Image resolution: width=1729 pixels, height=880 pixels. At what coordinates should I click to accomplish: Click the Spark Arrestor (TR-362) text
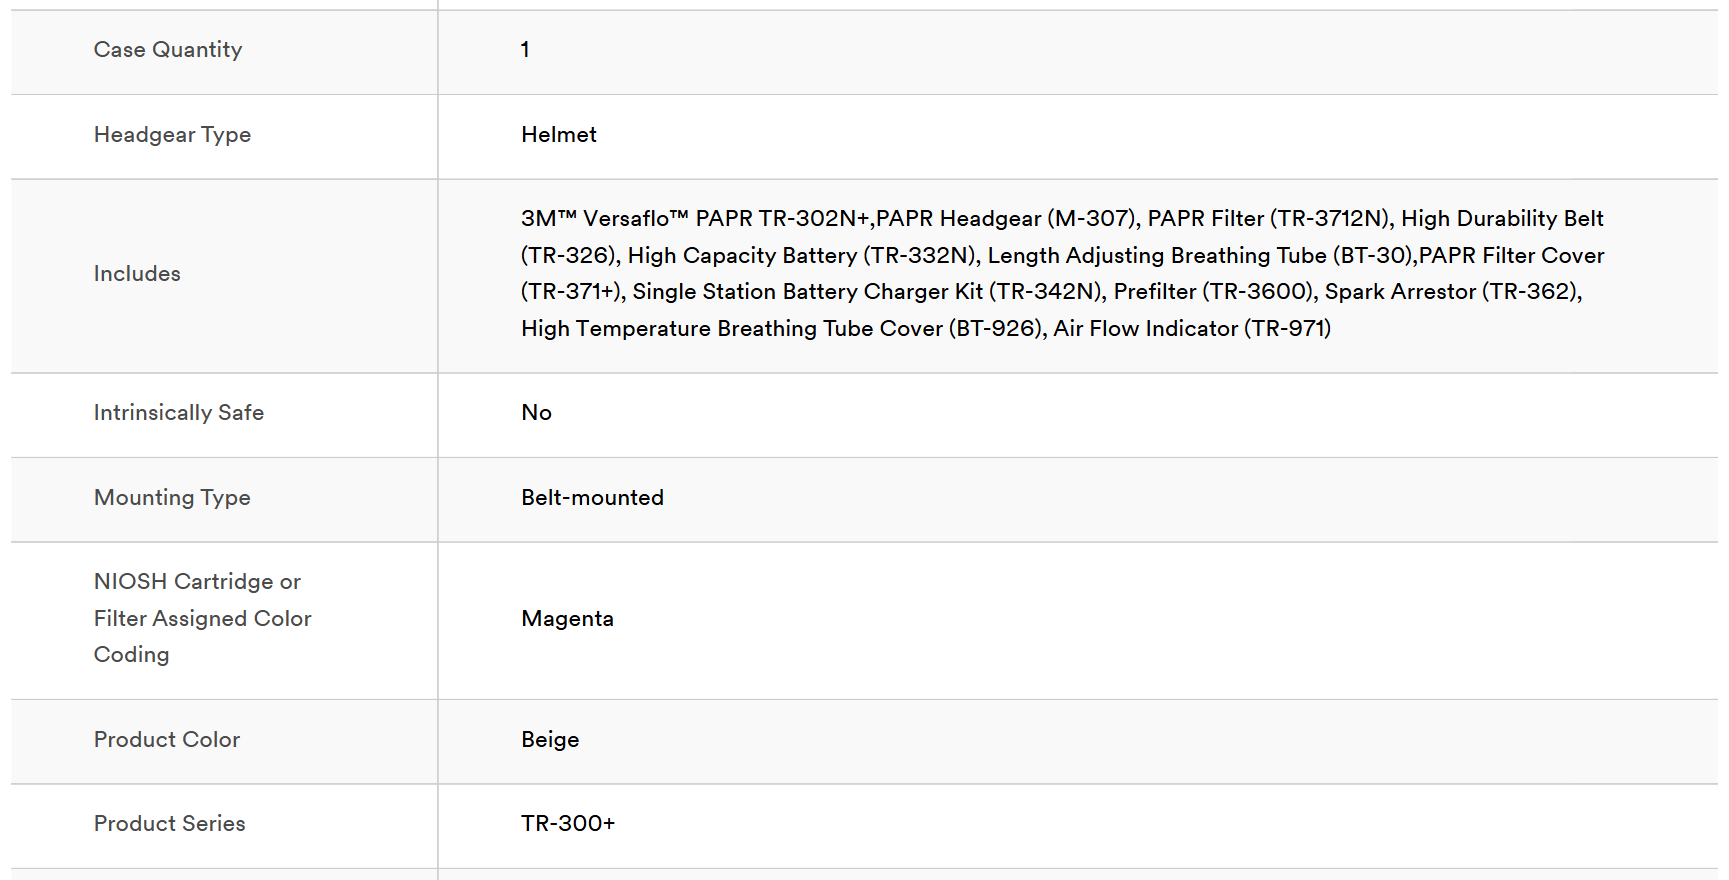coord(1452,291)
